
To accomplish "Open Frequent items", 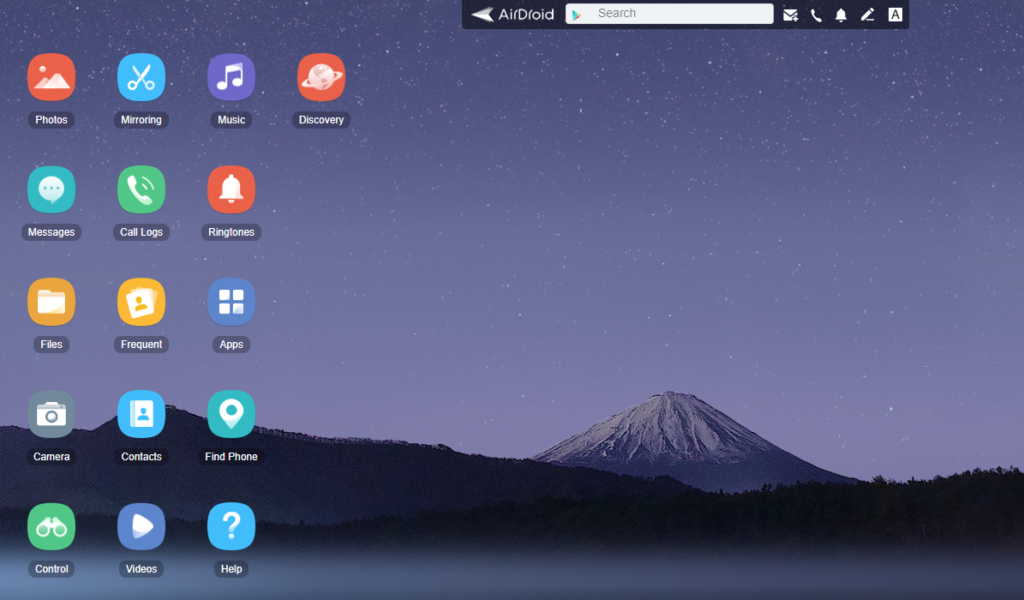I will click(x=141, y=301).
